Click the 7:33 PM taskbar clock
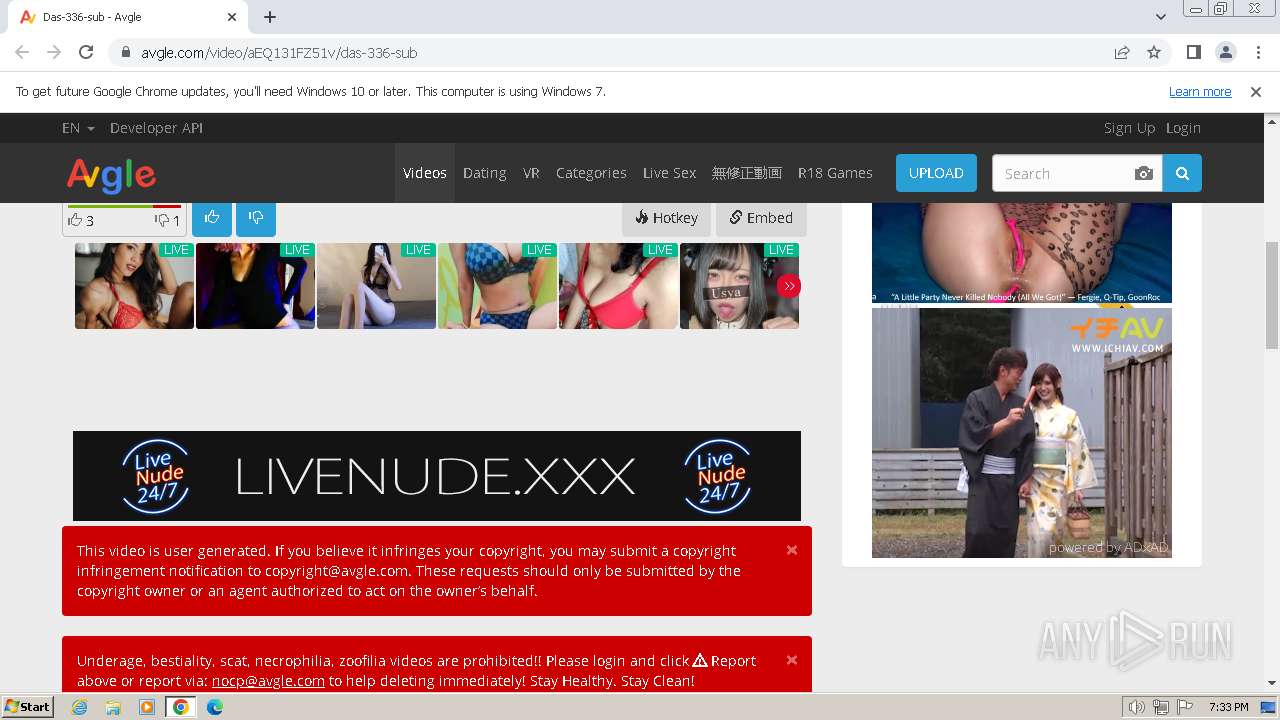The width and height of the screenshot is (1280, 720). 1228,707
